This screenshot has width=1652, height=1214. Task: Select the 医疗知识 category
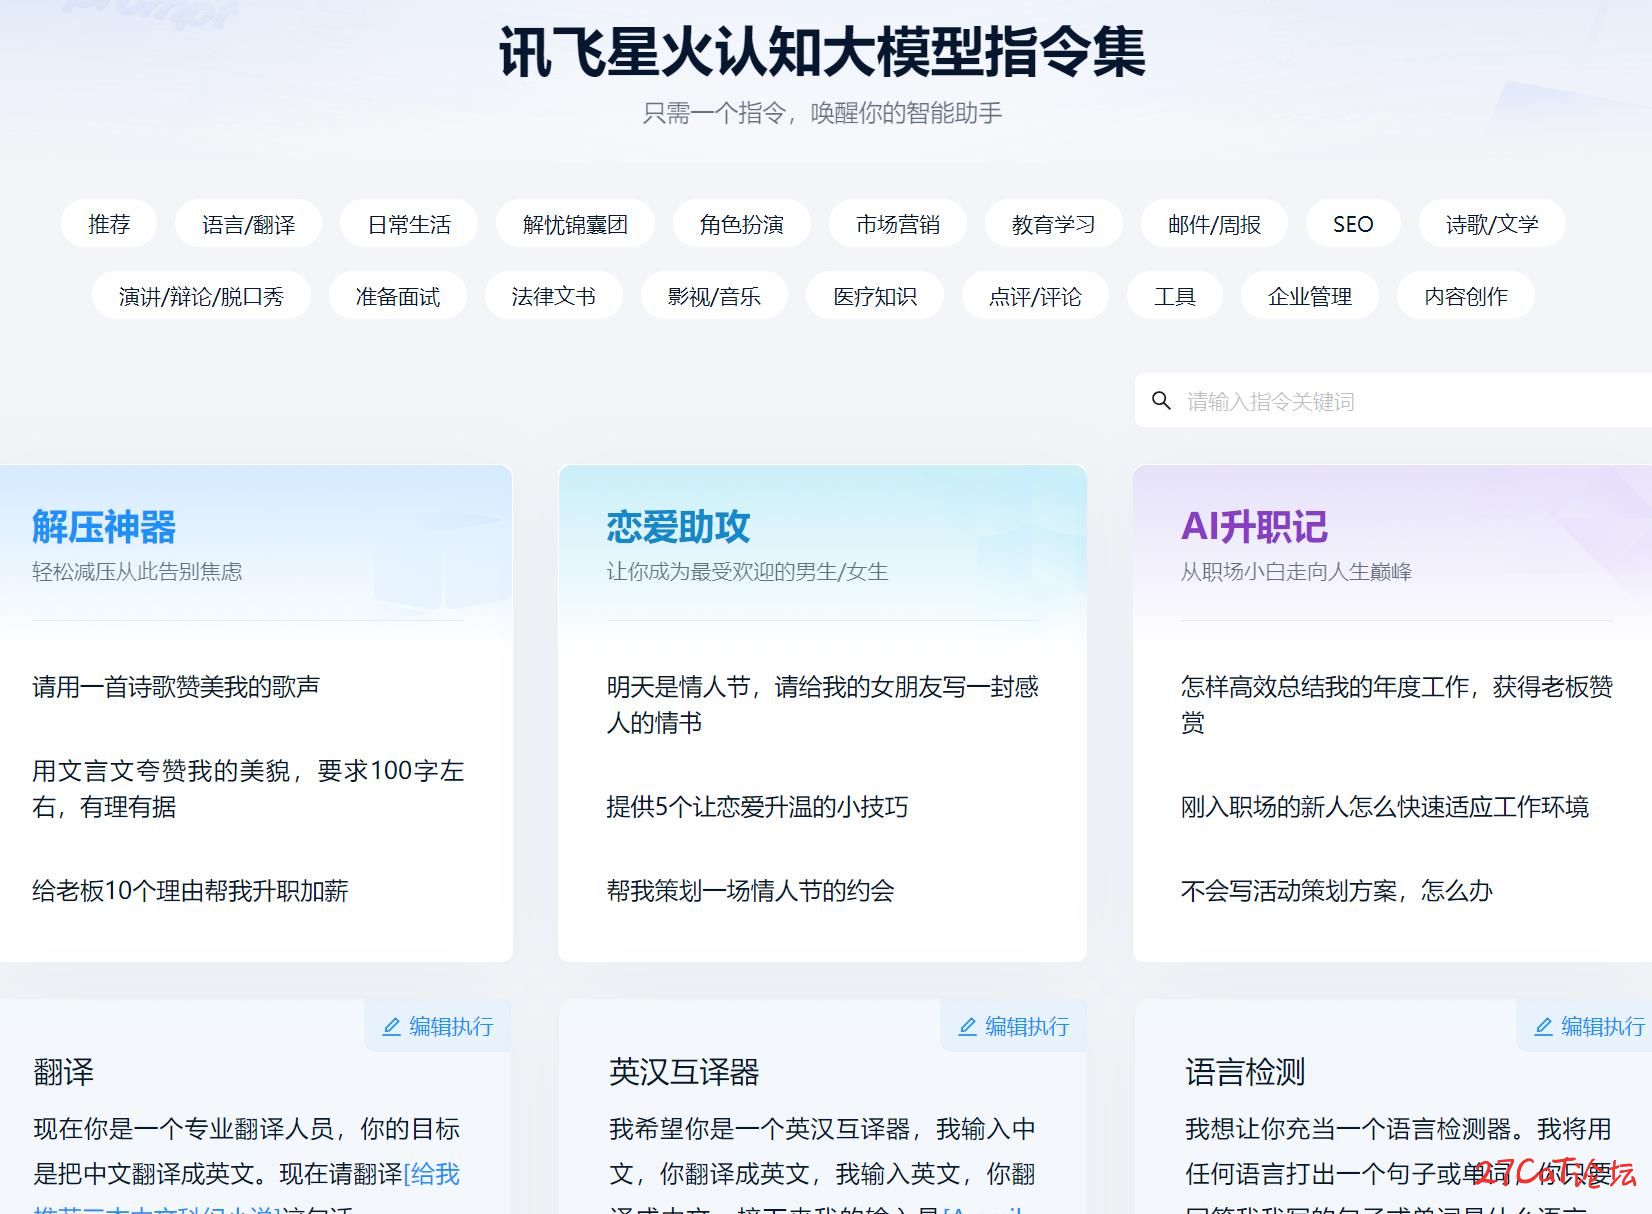(875, 296)
